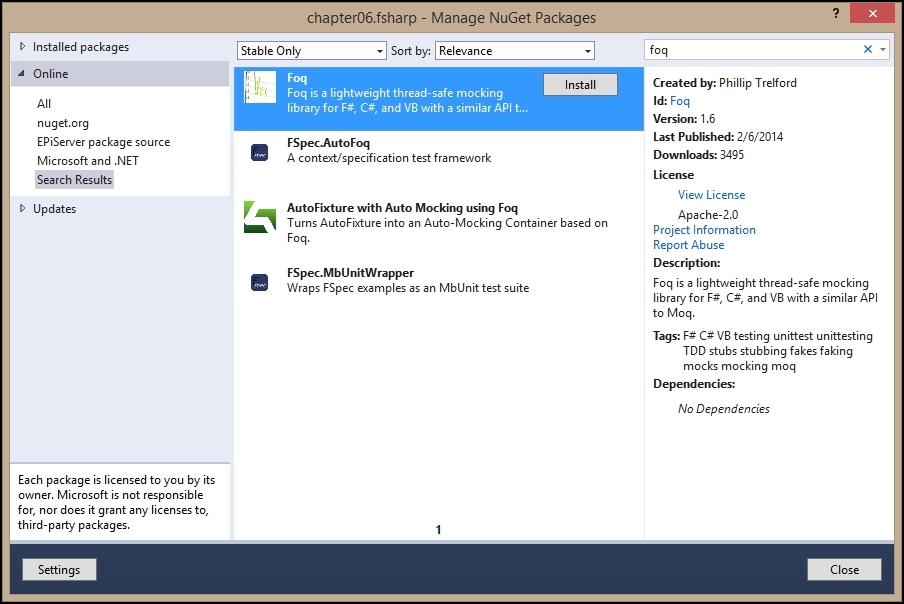The height and width of the screenshot is (604, 904).
Task: Click the FSpec.MbUnitWrapper package icon
Action: pyautogui.click(x=259, y=282)
